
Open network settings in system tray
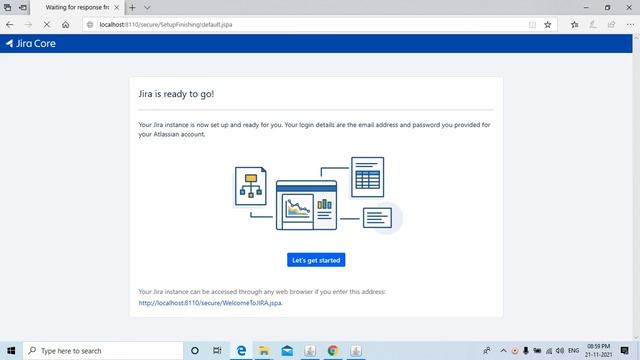(549, 351)
